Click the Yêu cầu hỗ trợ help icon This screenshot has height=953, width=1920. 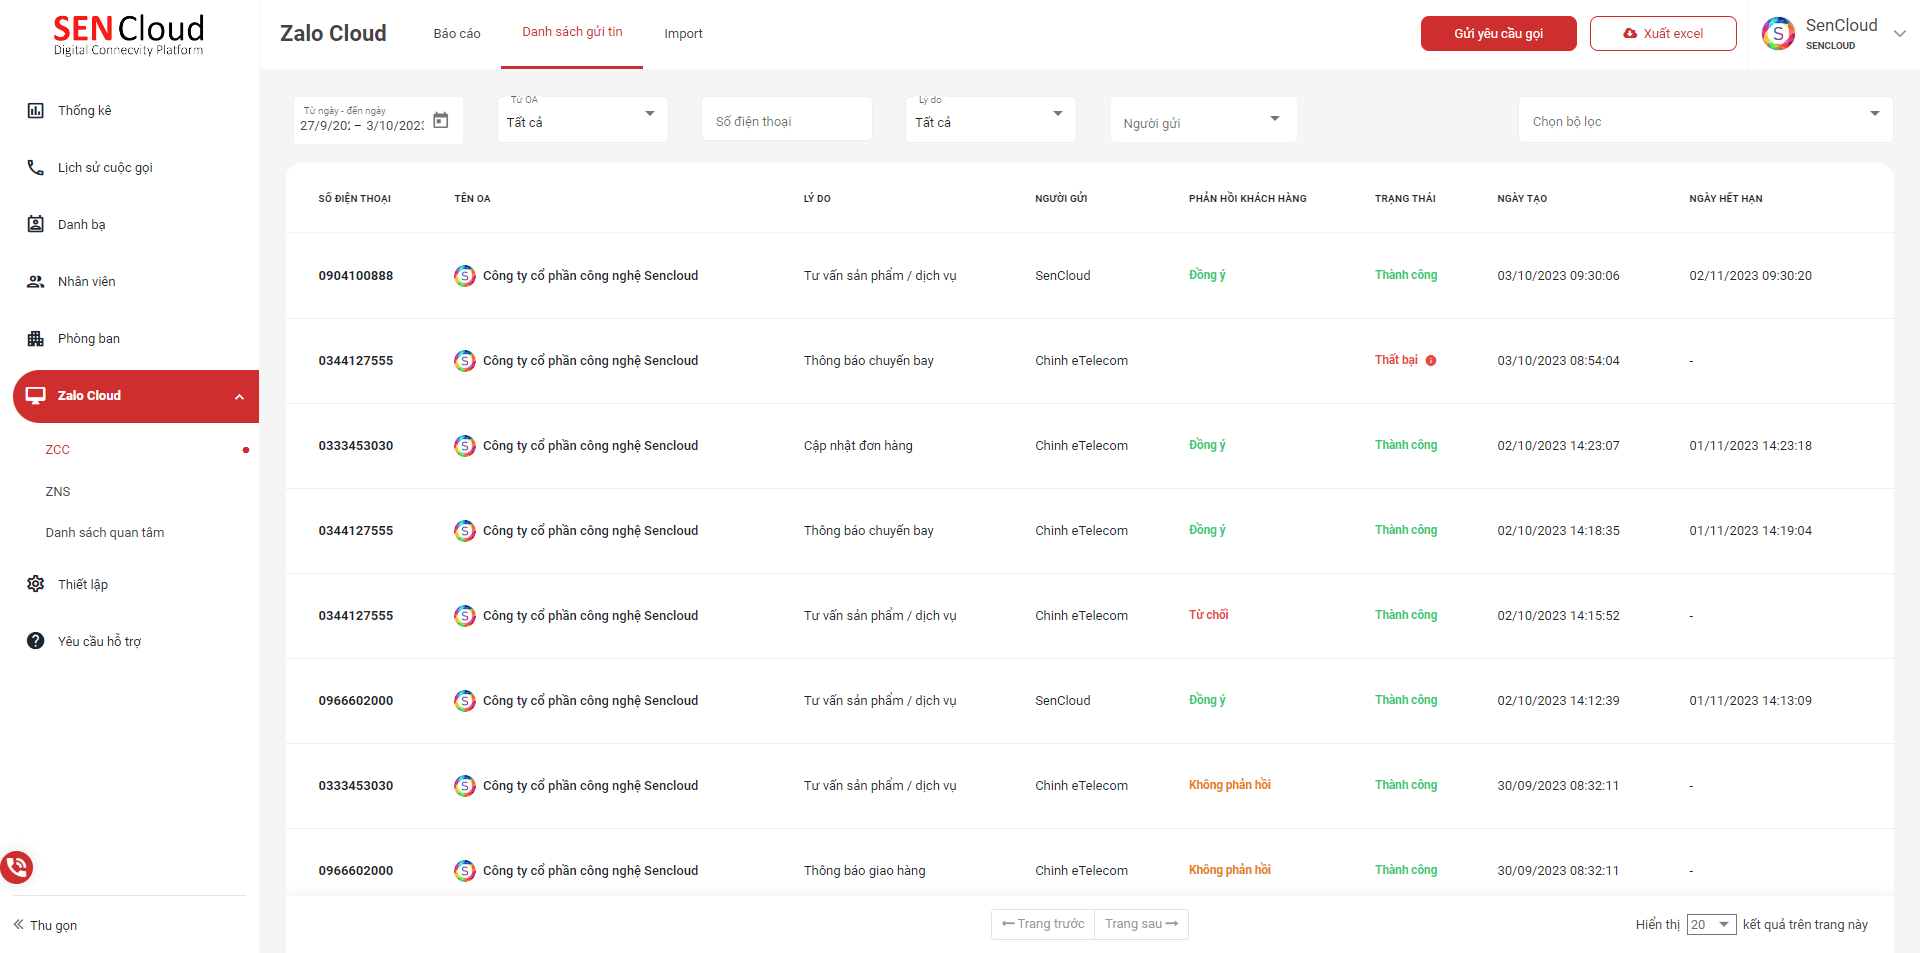point(35,641)
